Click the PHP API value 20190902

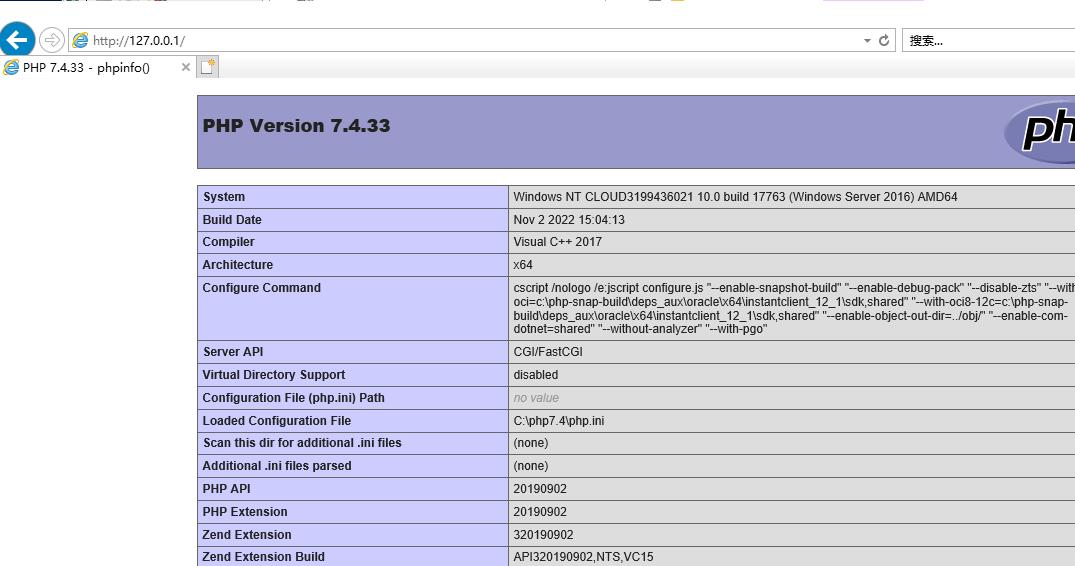pyautogui.click(x=540, y=489)
